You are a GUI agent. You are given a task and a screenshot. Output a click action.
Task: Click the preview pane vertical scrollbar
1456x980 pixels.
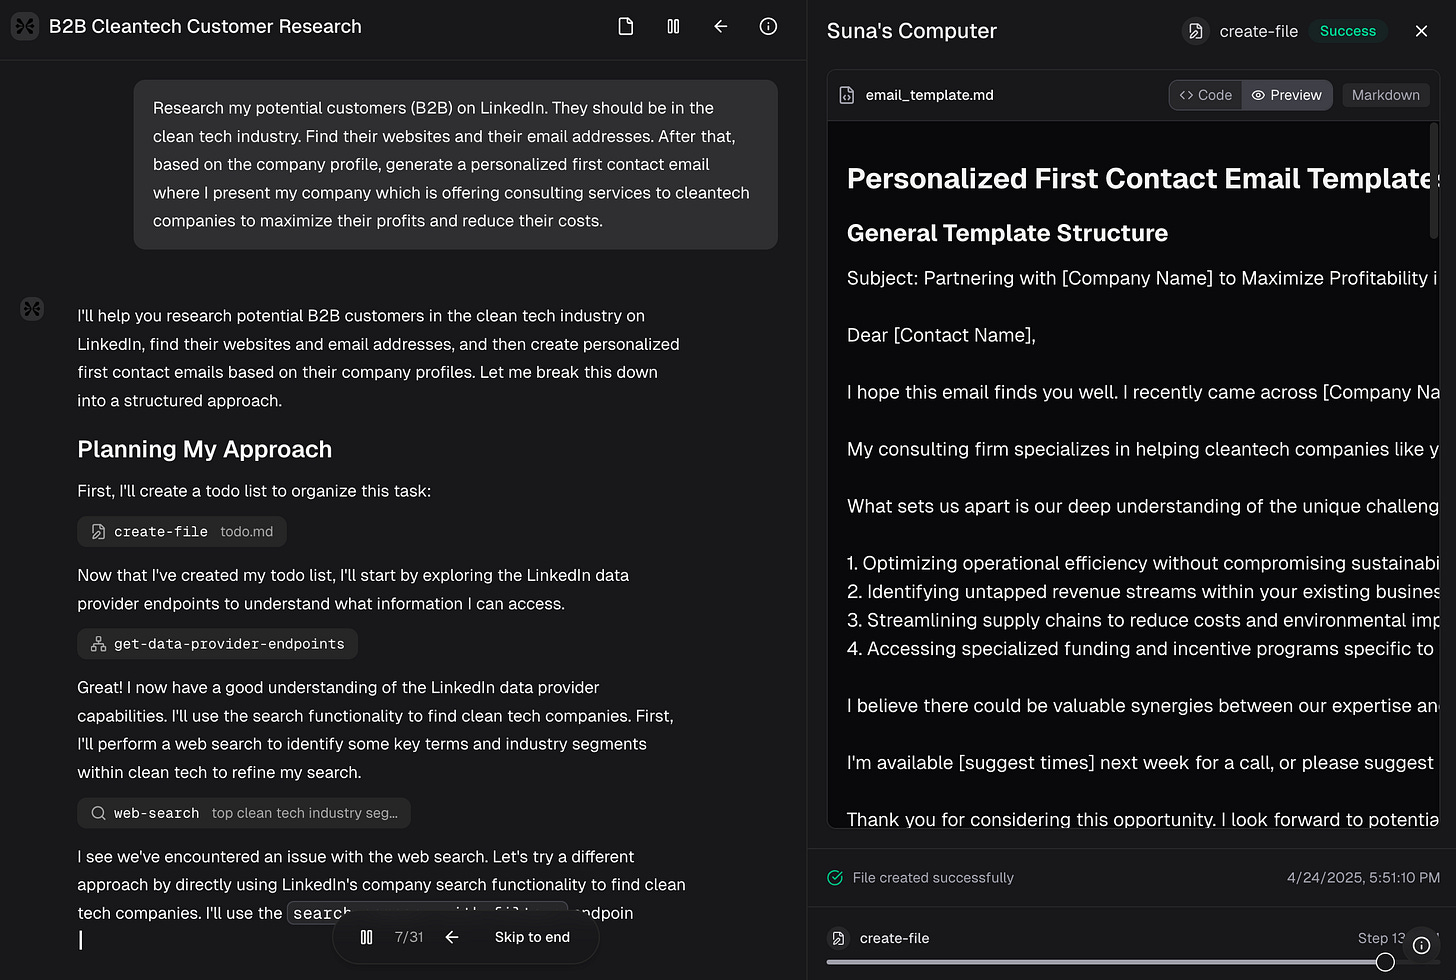tap(1434, 180)
